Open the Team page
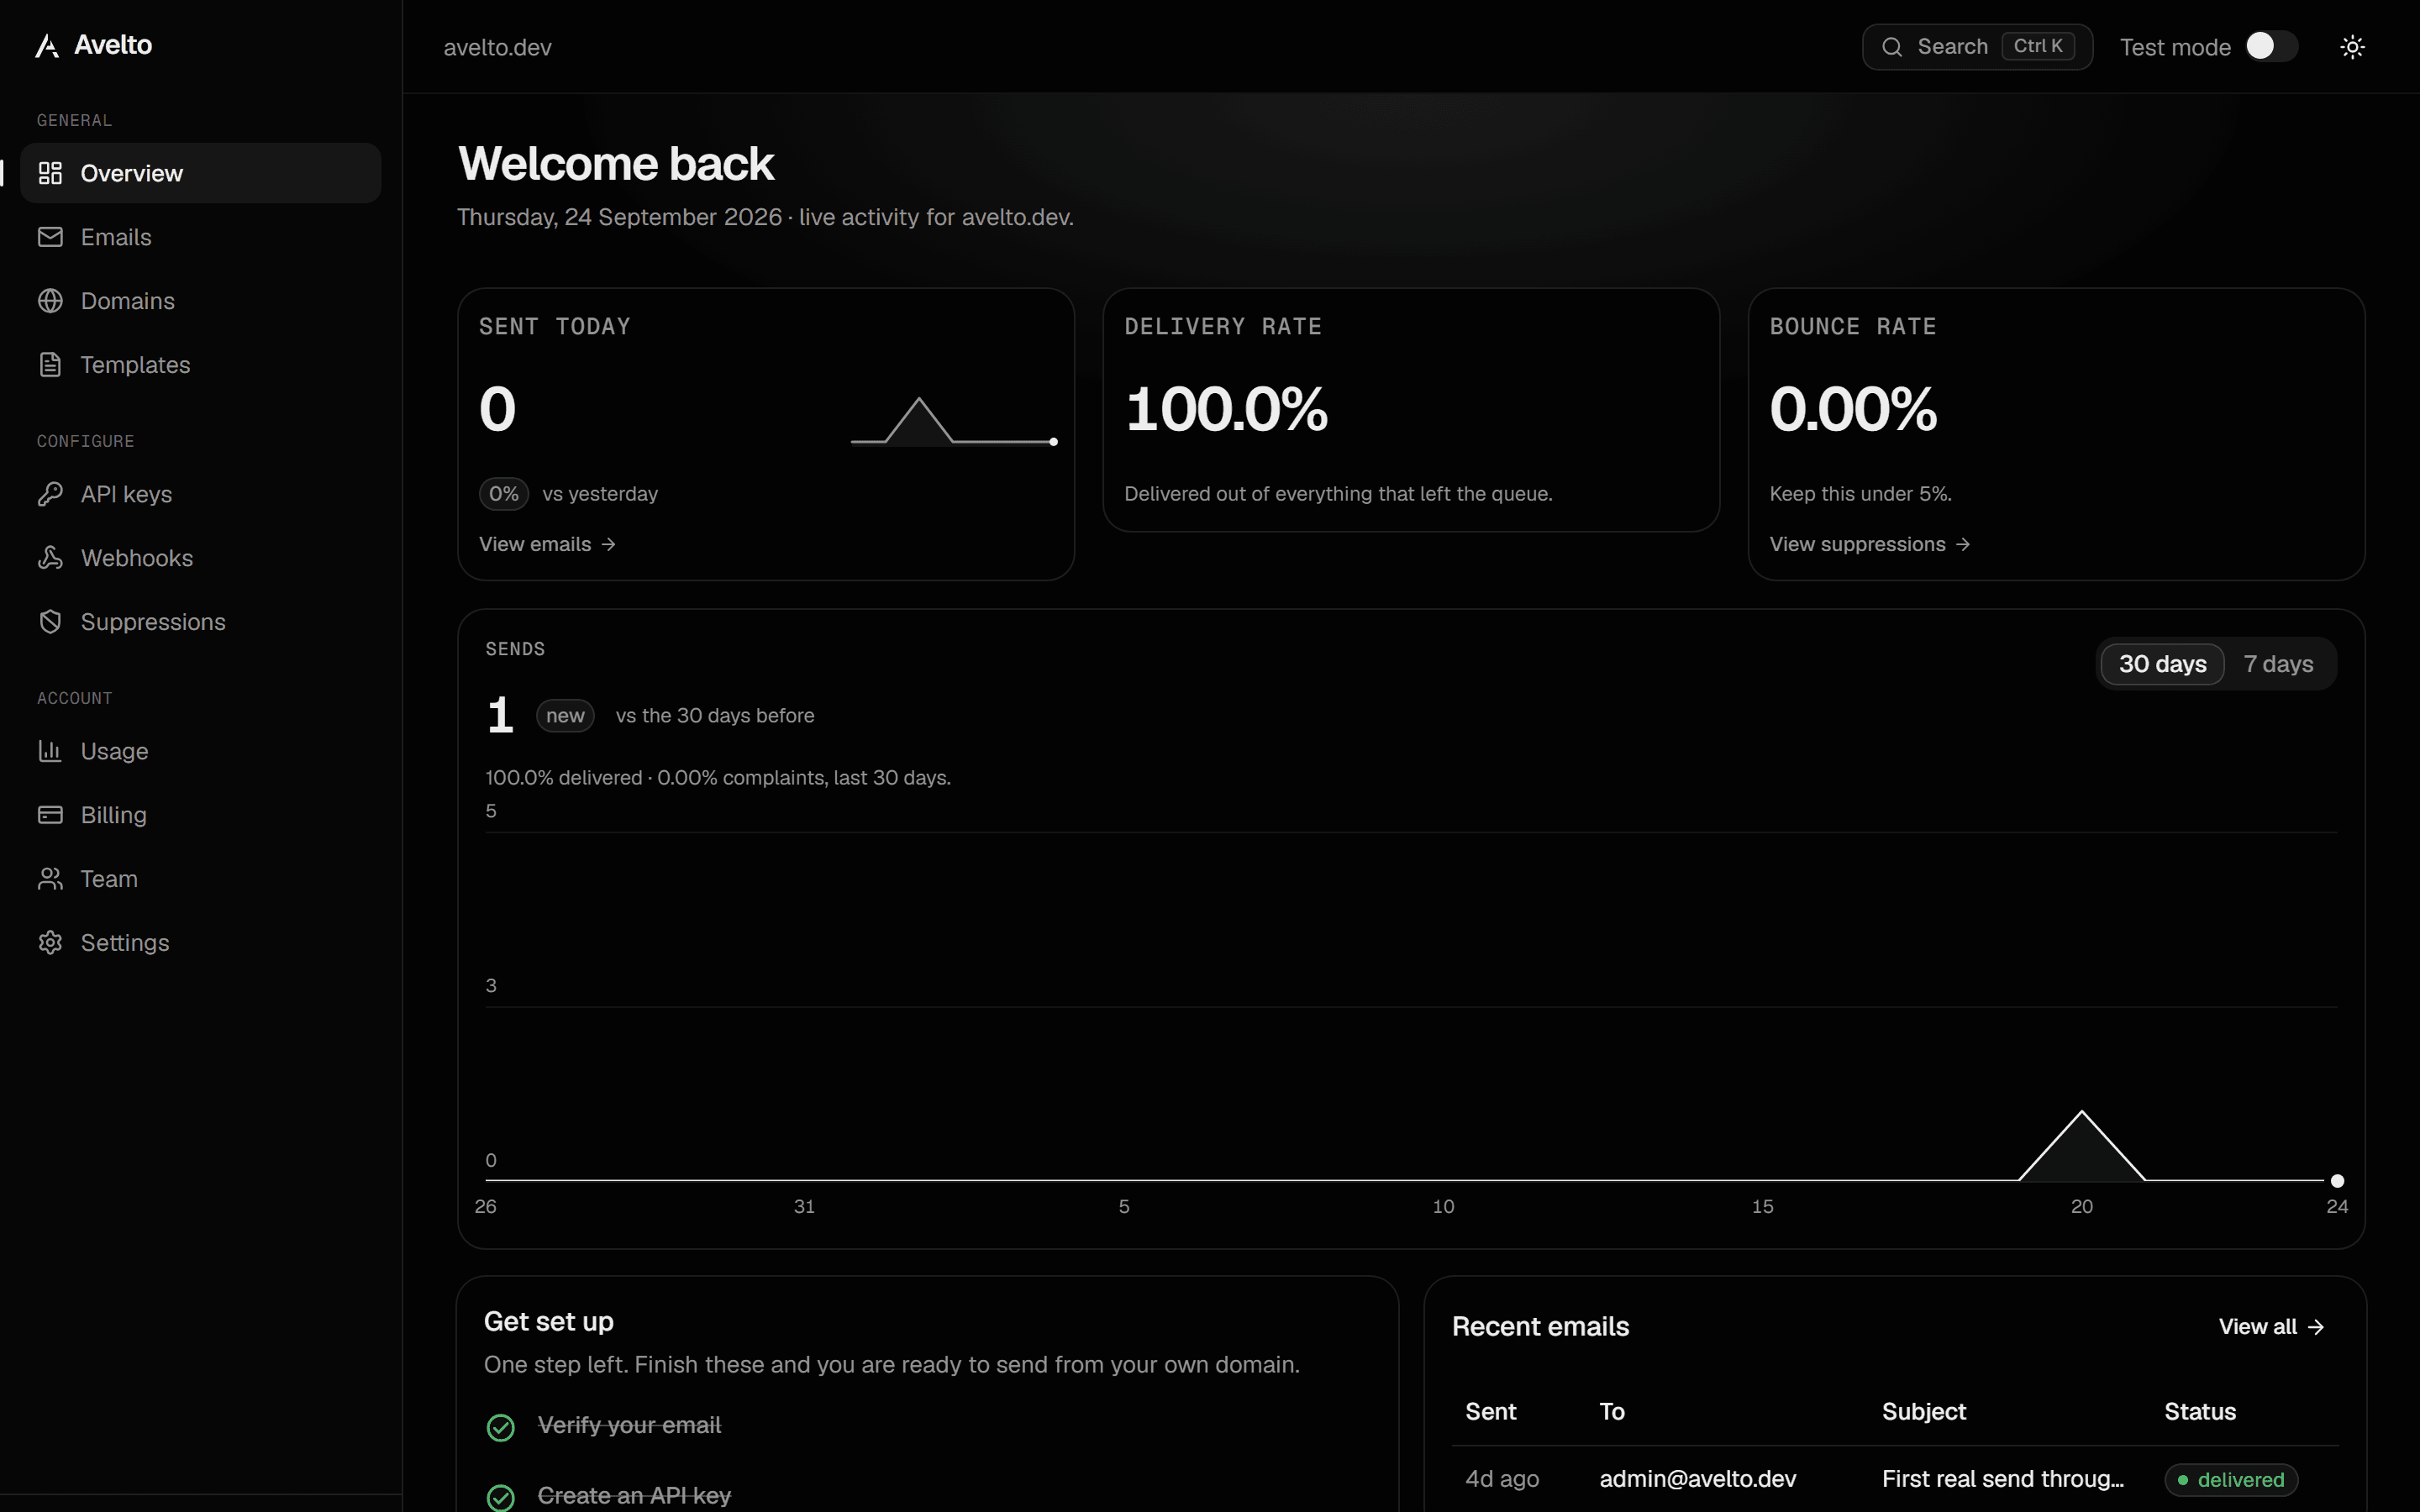Image resolution: width=2420 pixels, height=1512 pixels. tap(200, 879)
